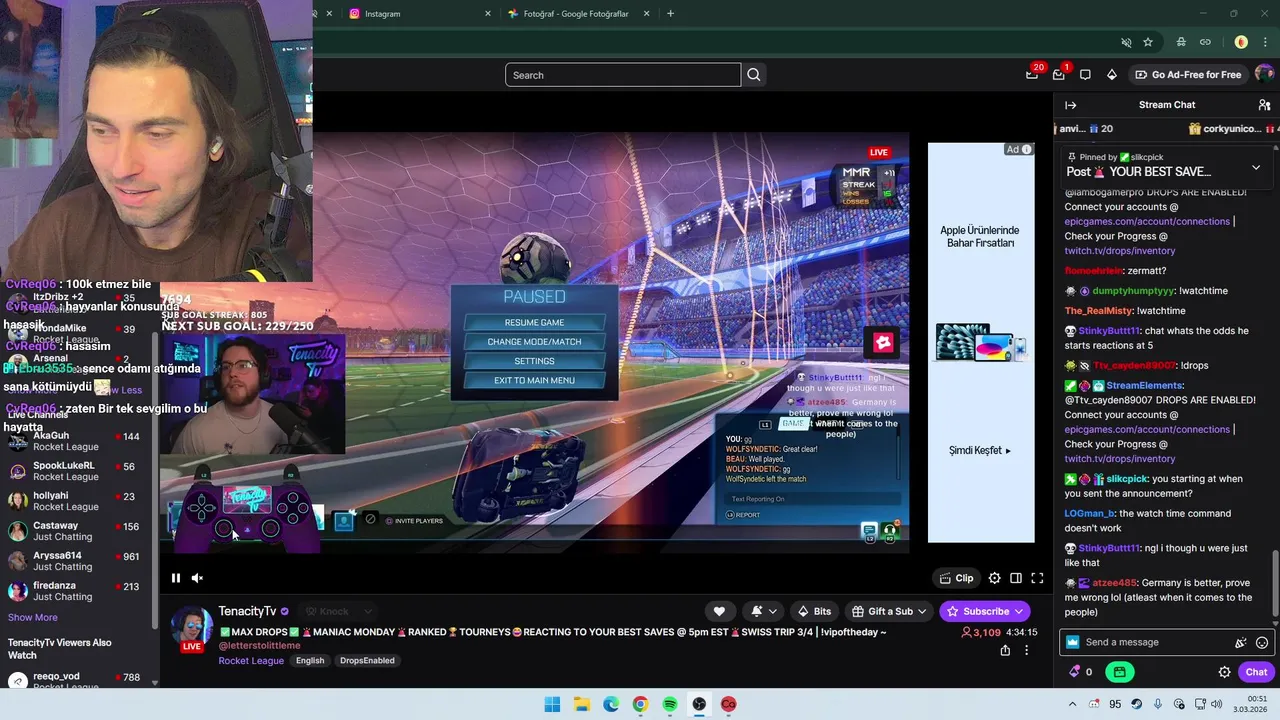Image resolution: width=1280 pixels, height=720 pixels.
Task: Open Twitch notifications with 20 badge
Action: (1032, 75)
